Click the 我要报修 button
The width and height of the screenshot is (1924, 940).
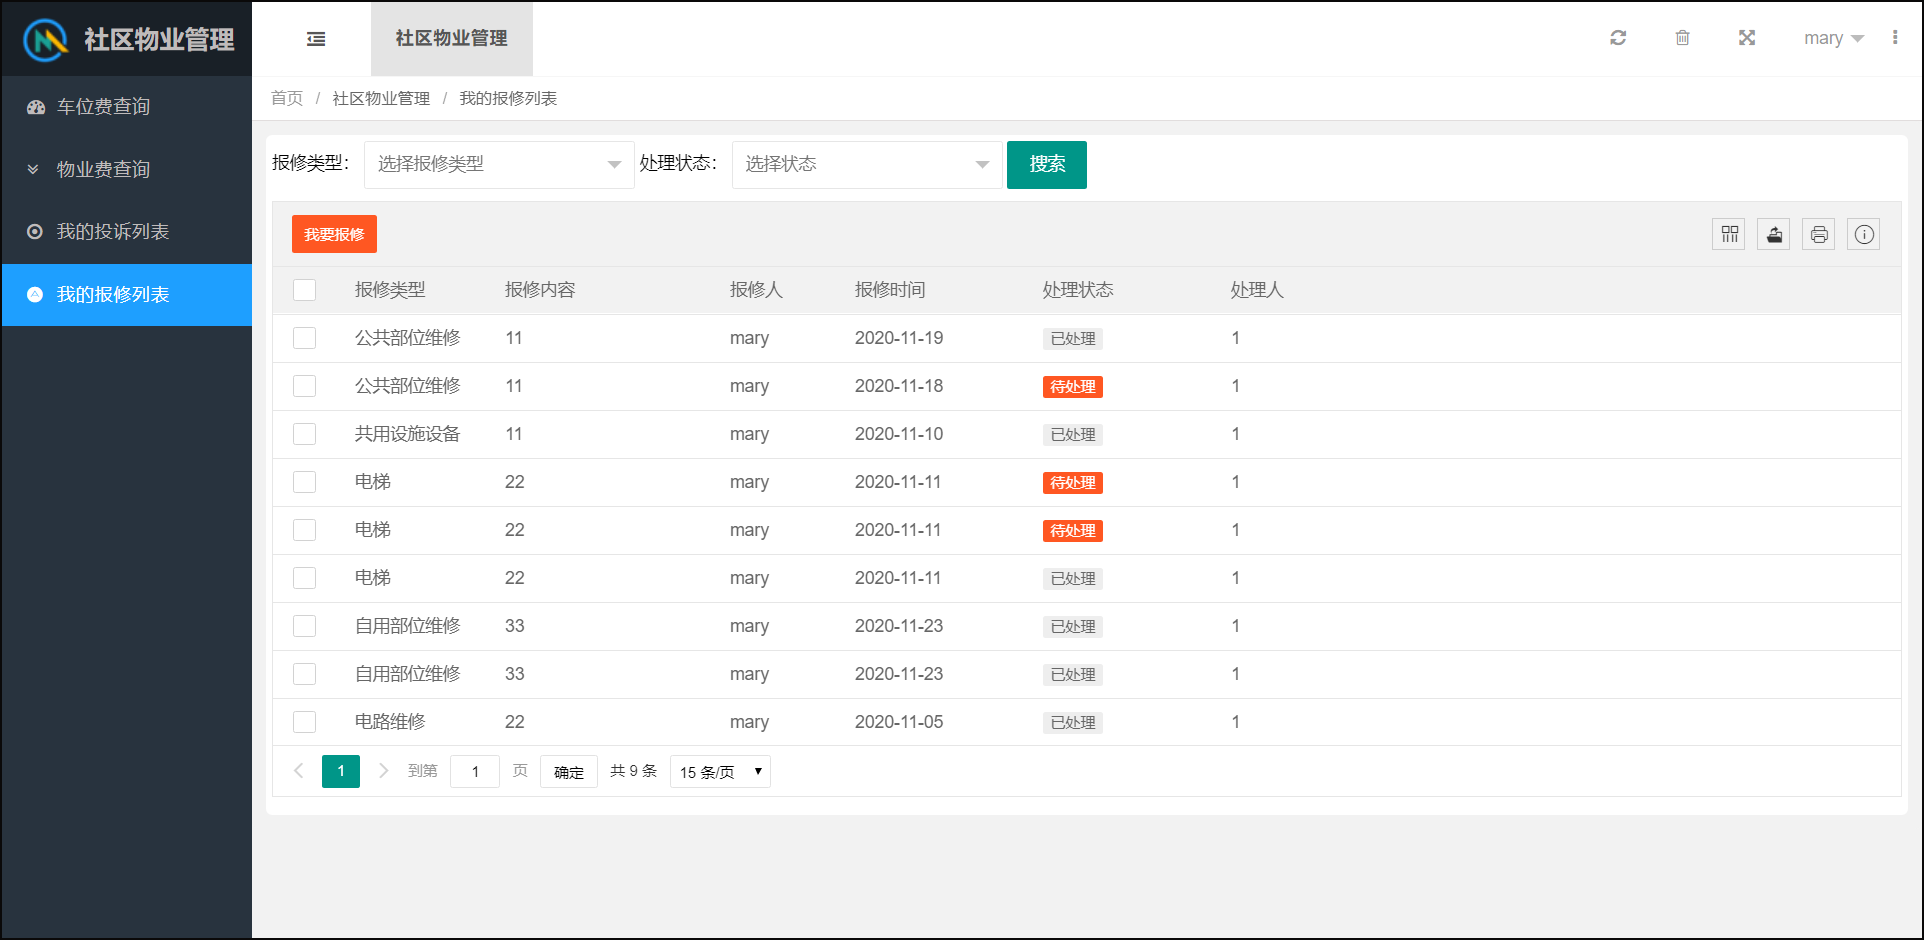tap(334, 233)
